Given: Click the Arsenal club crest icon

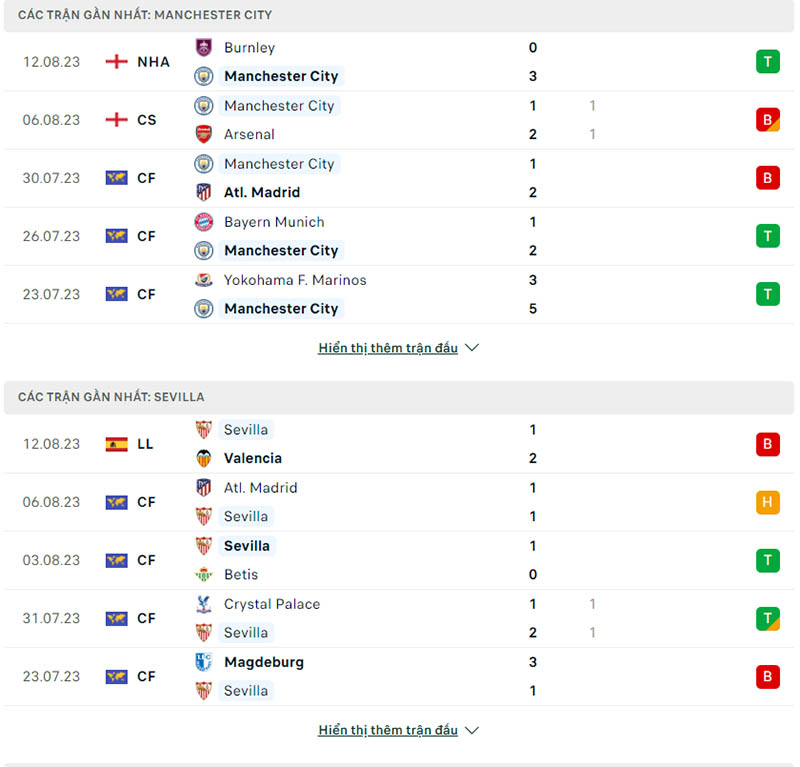Looking at the screenshot, I should coord(204,134).
